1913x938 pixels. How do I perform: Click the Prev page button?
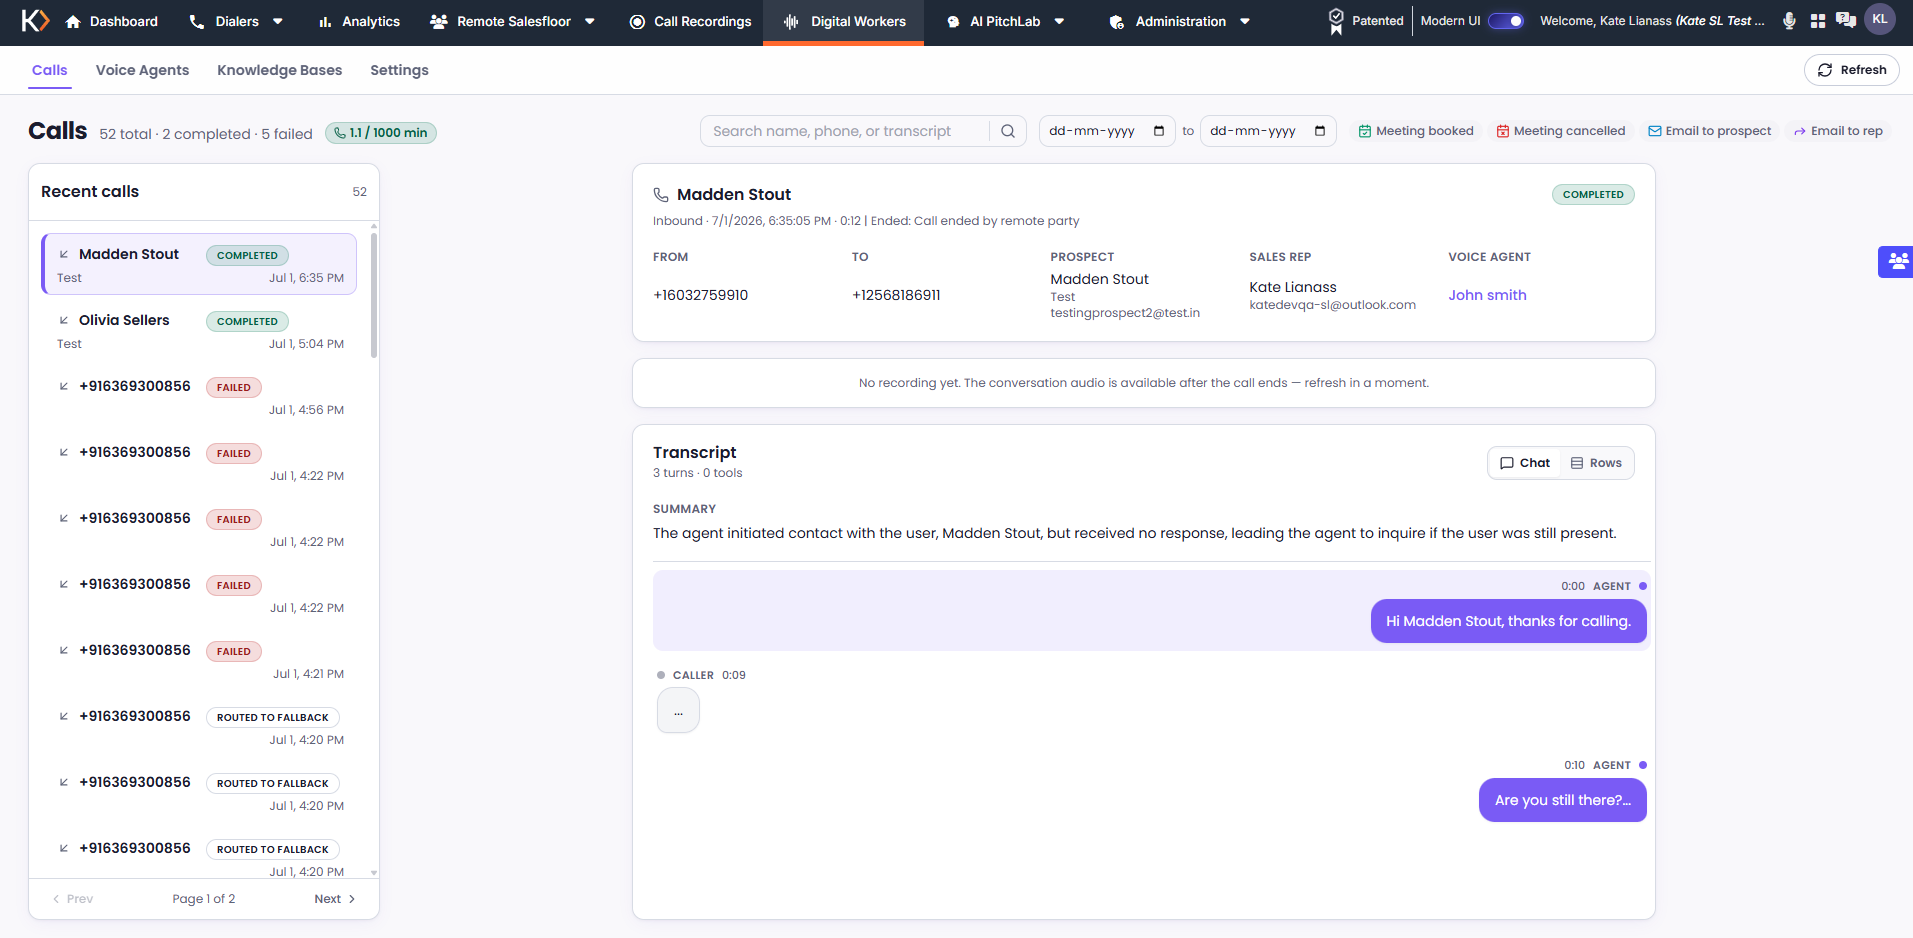[73, 899]
